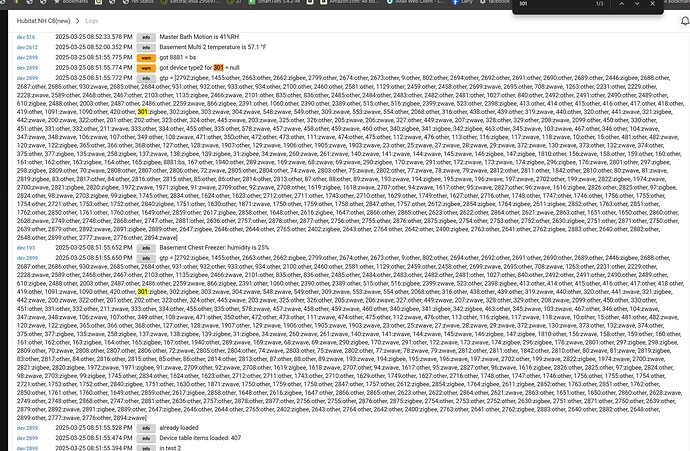
Task: Select text 'already loaded'
Action: click(179, 428)
